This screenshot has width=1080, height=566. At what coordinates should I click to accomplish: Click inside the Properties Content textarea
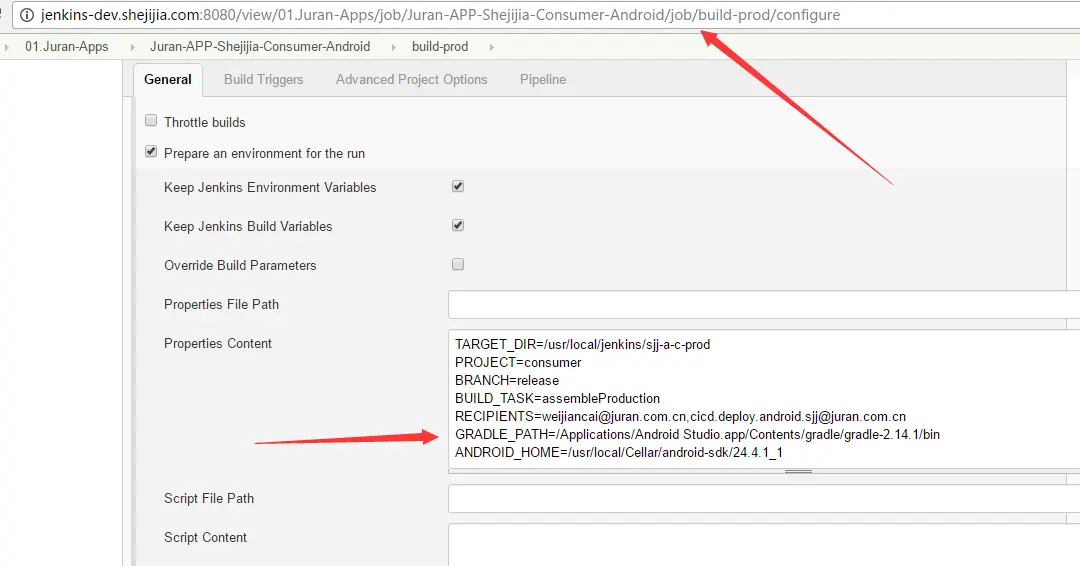(764, 399)
